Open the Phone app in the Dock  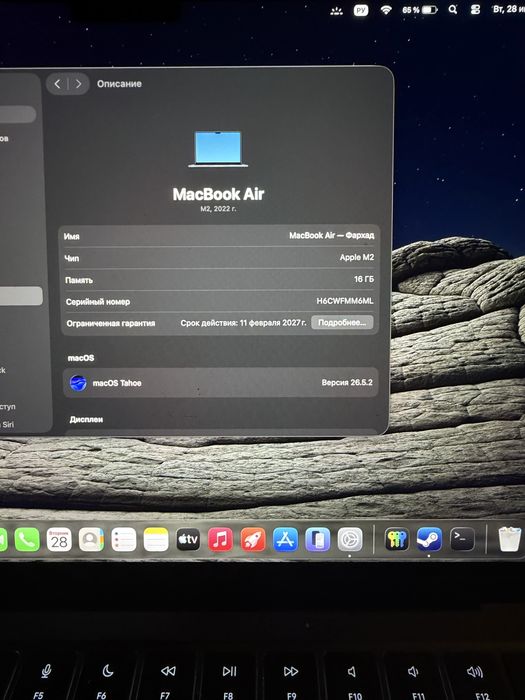tap(27, 540)
